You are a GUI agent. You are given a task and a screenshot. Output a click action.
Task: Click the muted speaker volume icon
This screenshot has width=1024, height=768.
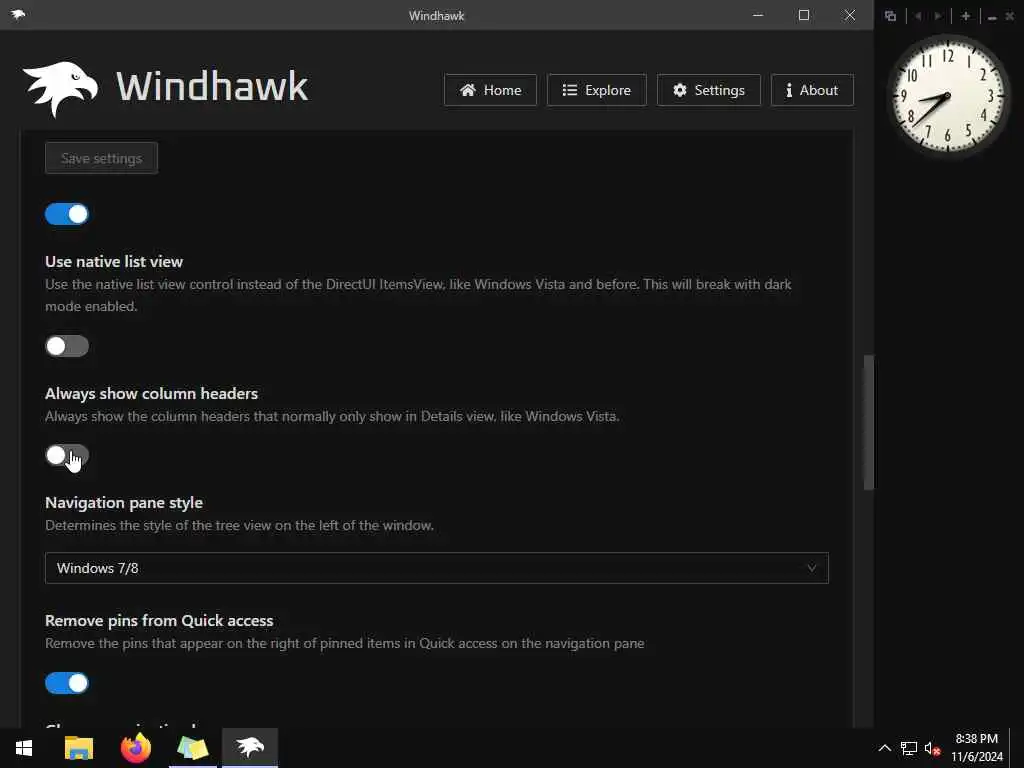pyautogui.click(x=932, y=748)
